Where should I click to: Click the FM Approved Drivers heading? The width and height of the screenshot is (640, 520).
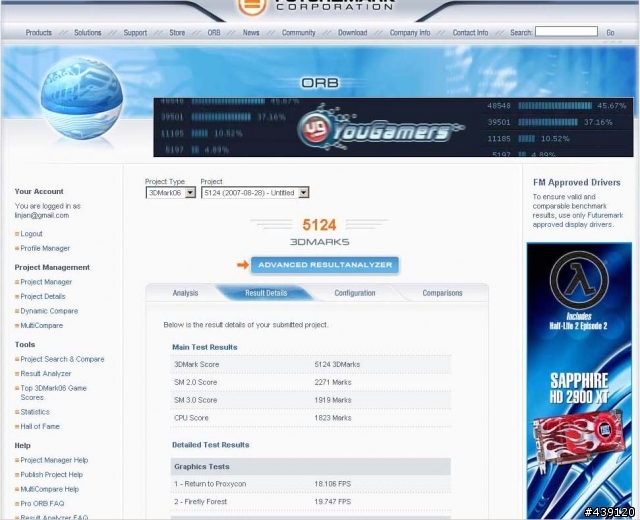577,182
